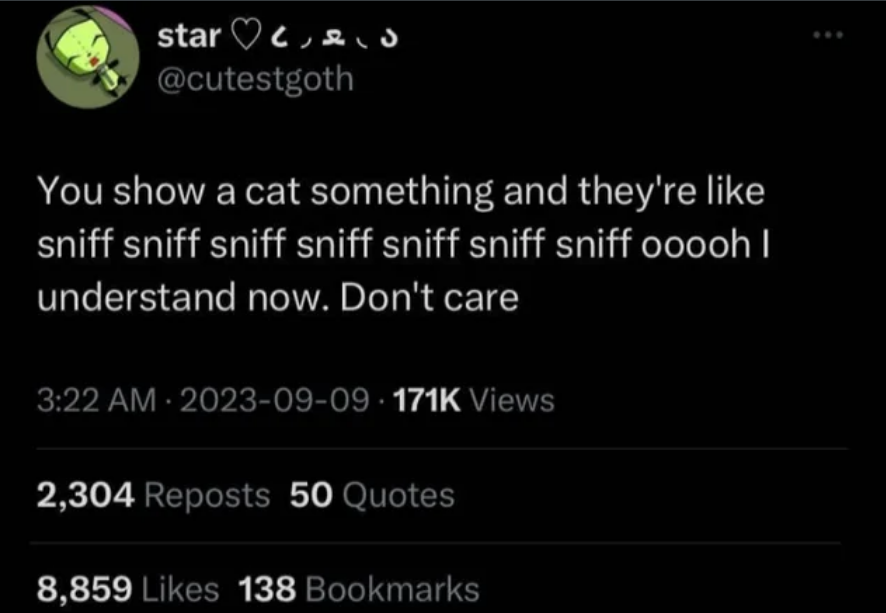Click the "Views" label

(510, 401)
